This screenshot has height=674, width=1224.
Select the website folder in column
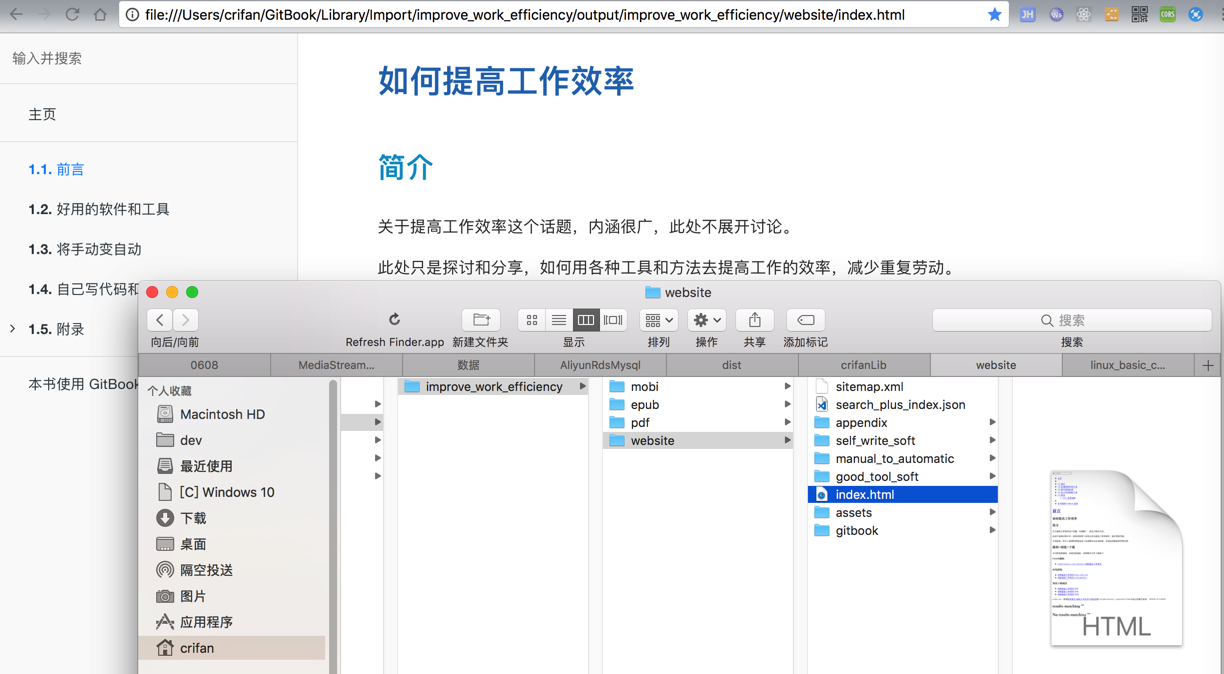click(x=698, y=440)
